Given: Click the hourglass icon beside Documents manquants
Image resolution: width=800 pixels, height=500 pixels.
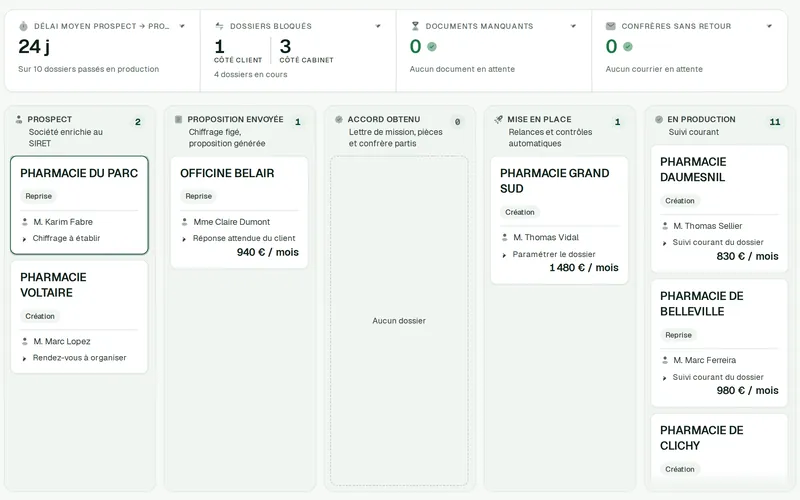Looking at the screenshot, I should (x=415, y=26).
